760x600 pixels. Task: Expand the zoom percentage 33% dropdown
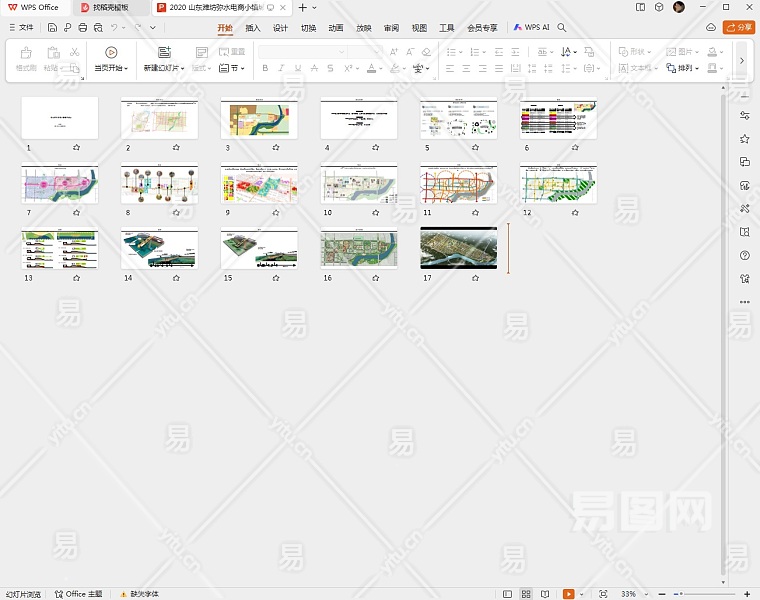pos(643,594)
